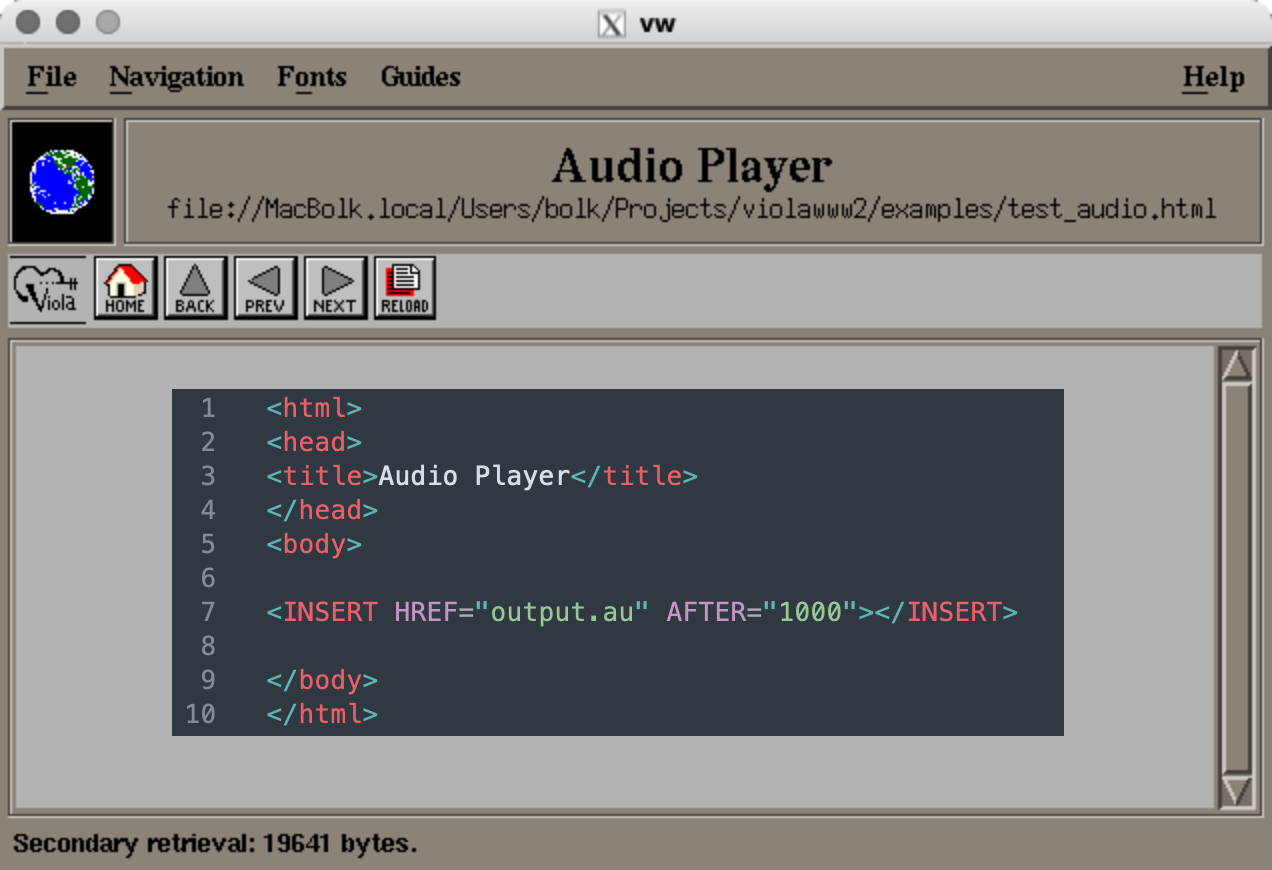Image resolution: width=1272 pixels, height=870 pixels.
Task: Go to the HOME page
Action: [x=125, y=288]
